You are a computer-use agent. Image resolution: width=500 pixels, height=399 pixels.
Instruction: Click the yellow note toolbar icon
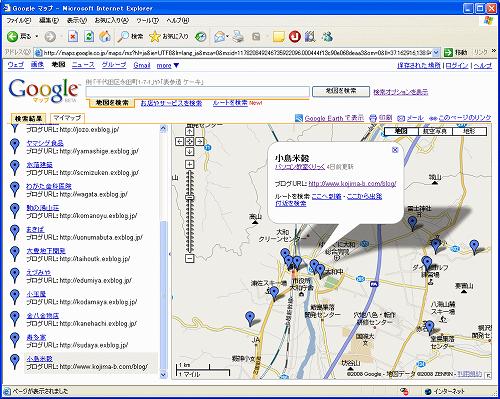coord(278,37)
